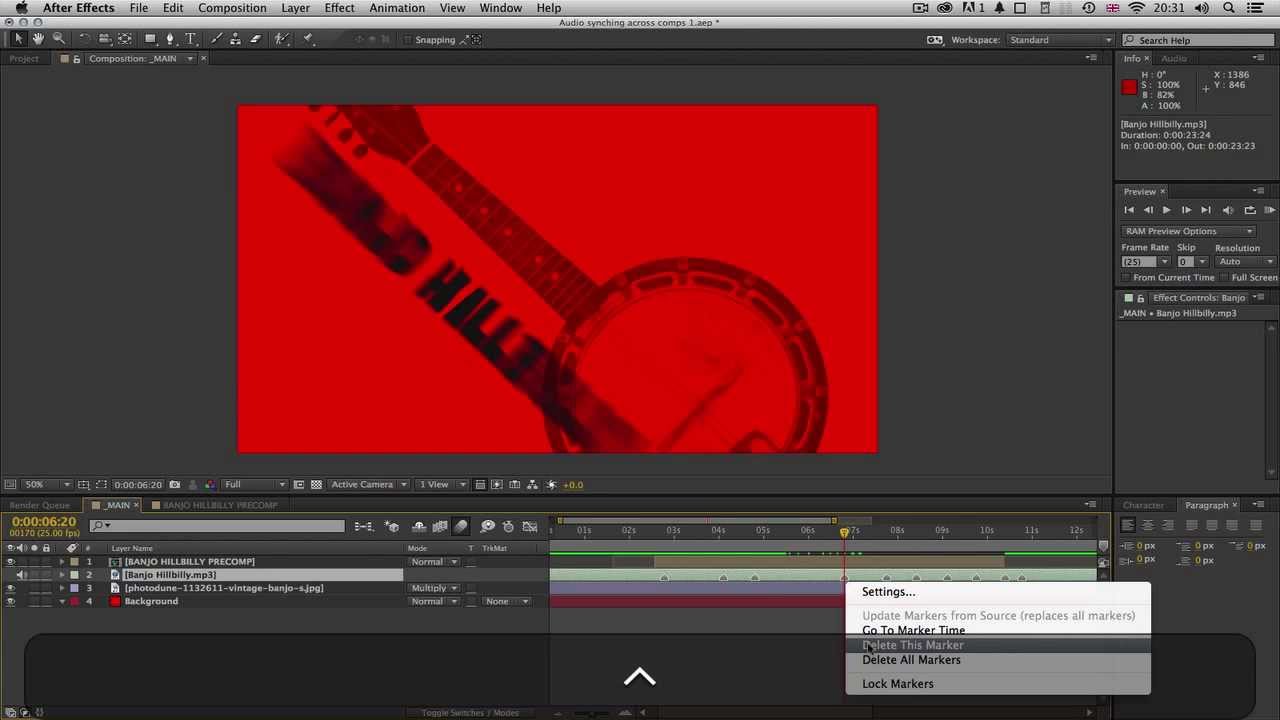Viewport: 1280px width, 720px height.
Task: Select the Zoom magnifier tool
Action: click(x=58, y=39)
